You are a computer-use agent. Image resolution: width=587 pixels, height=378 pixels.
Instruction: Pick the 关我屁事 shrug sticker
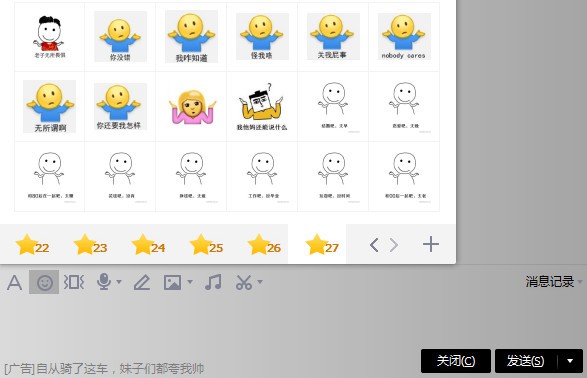pyautogui.click(x=333, y=37)
